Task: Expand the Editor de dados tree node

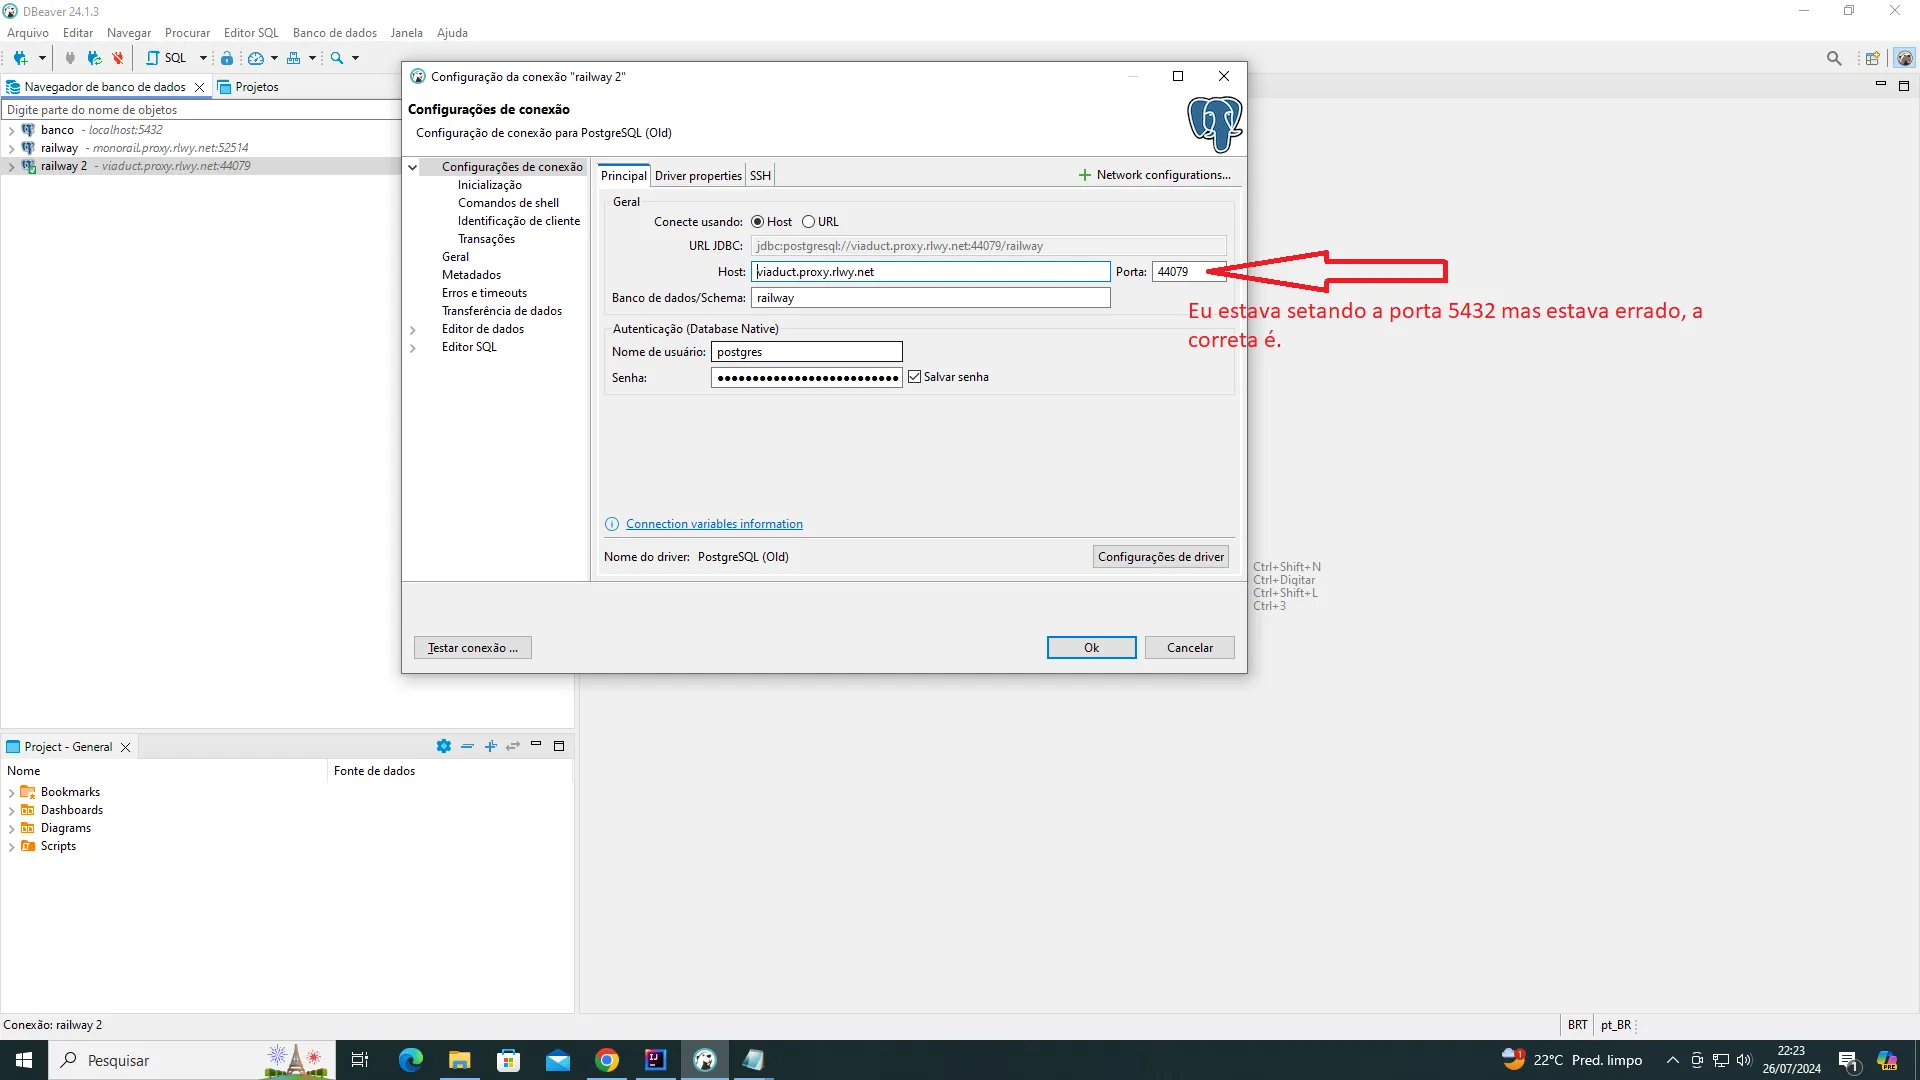Action: coord(412,330)
